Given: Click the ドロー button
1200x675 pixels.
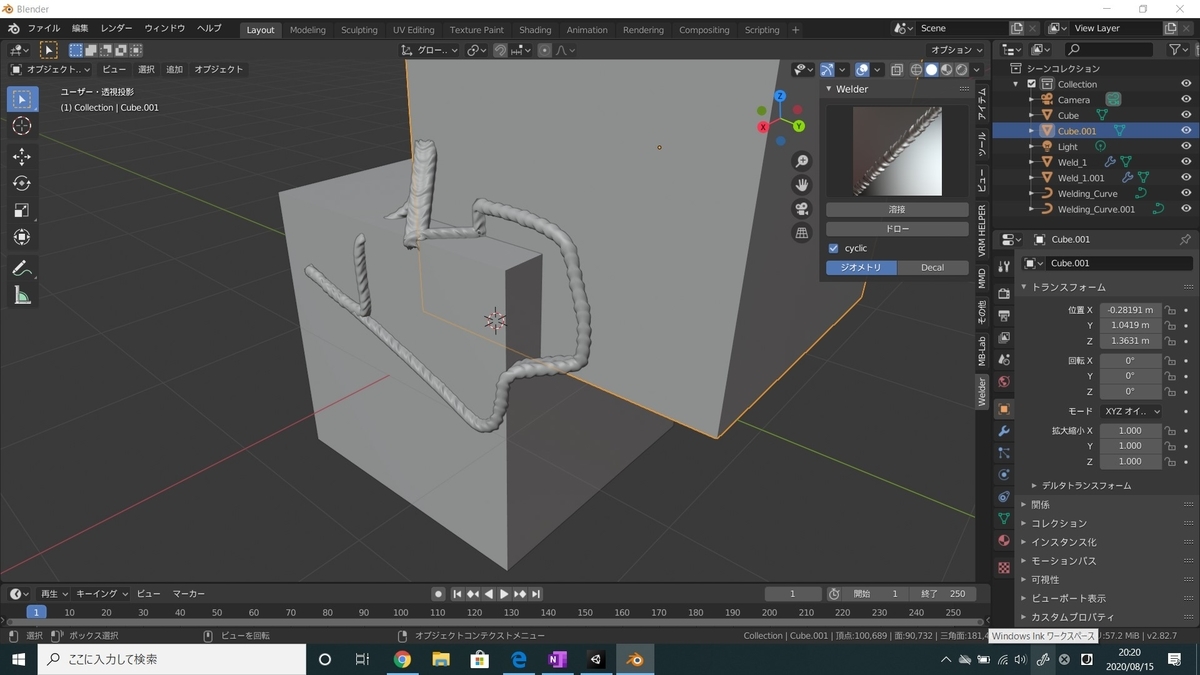Looking at the screenshot, I should (897, 229).
